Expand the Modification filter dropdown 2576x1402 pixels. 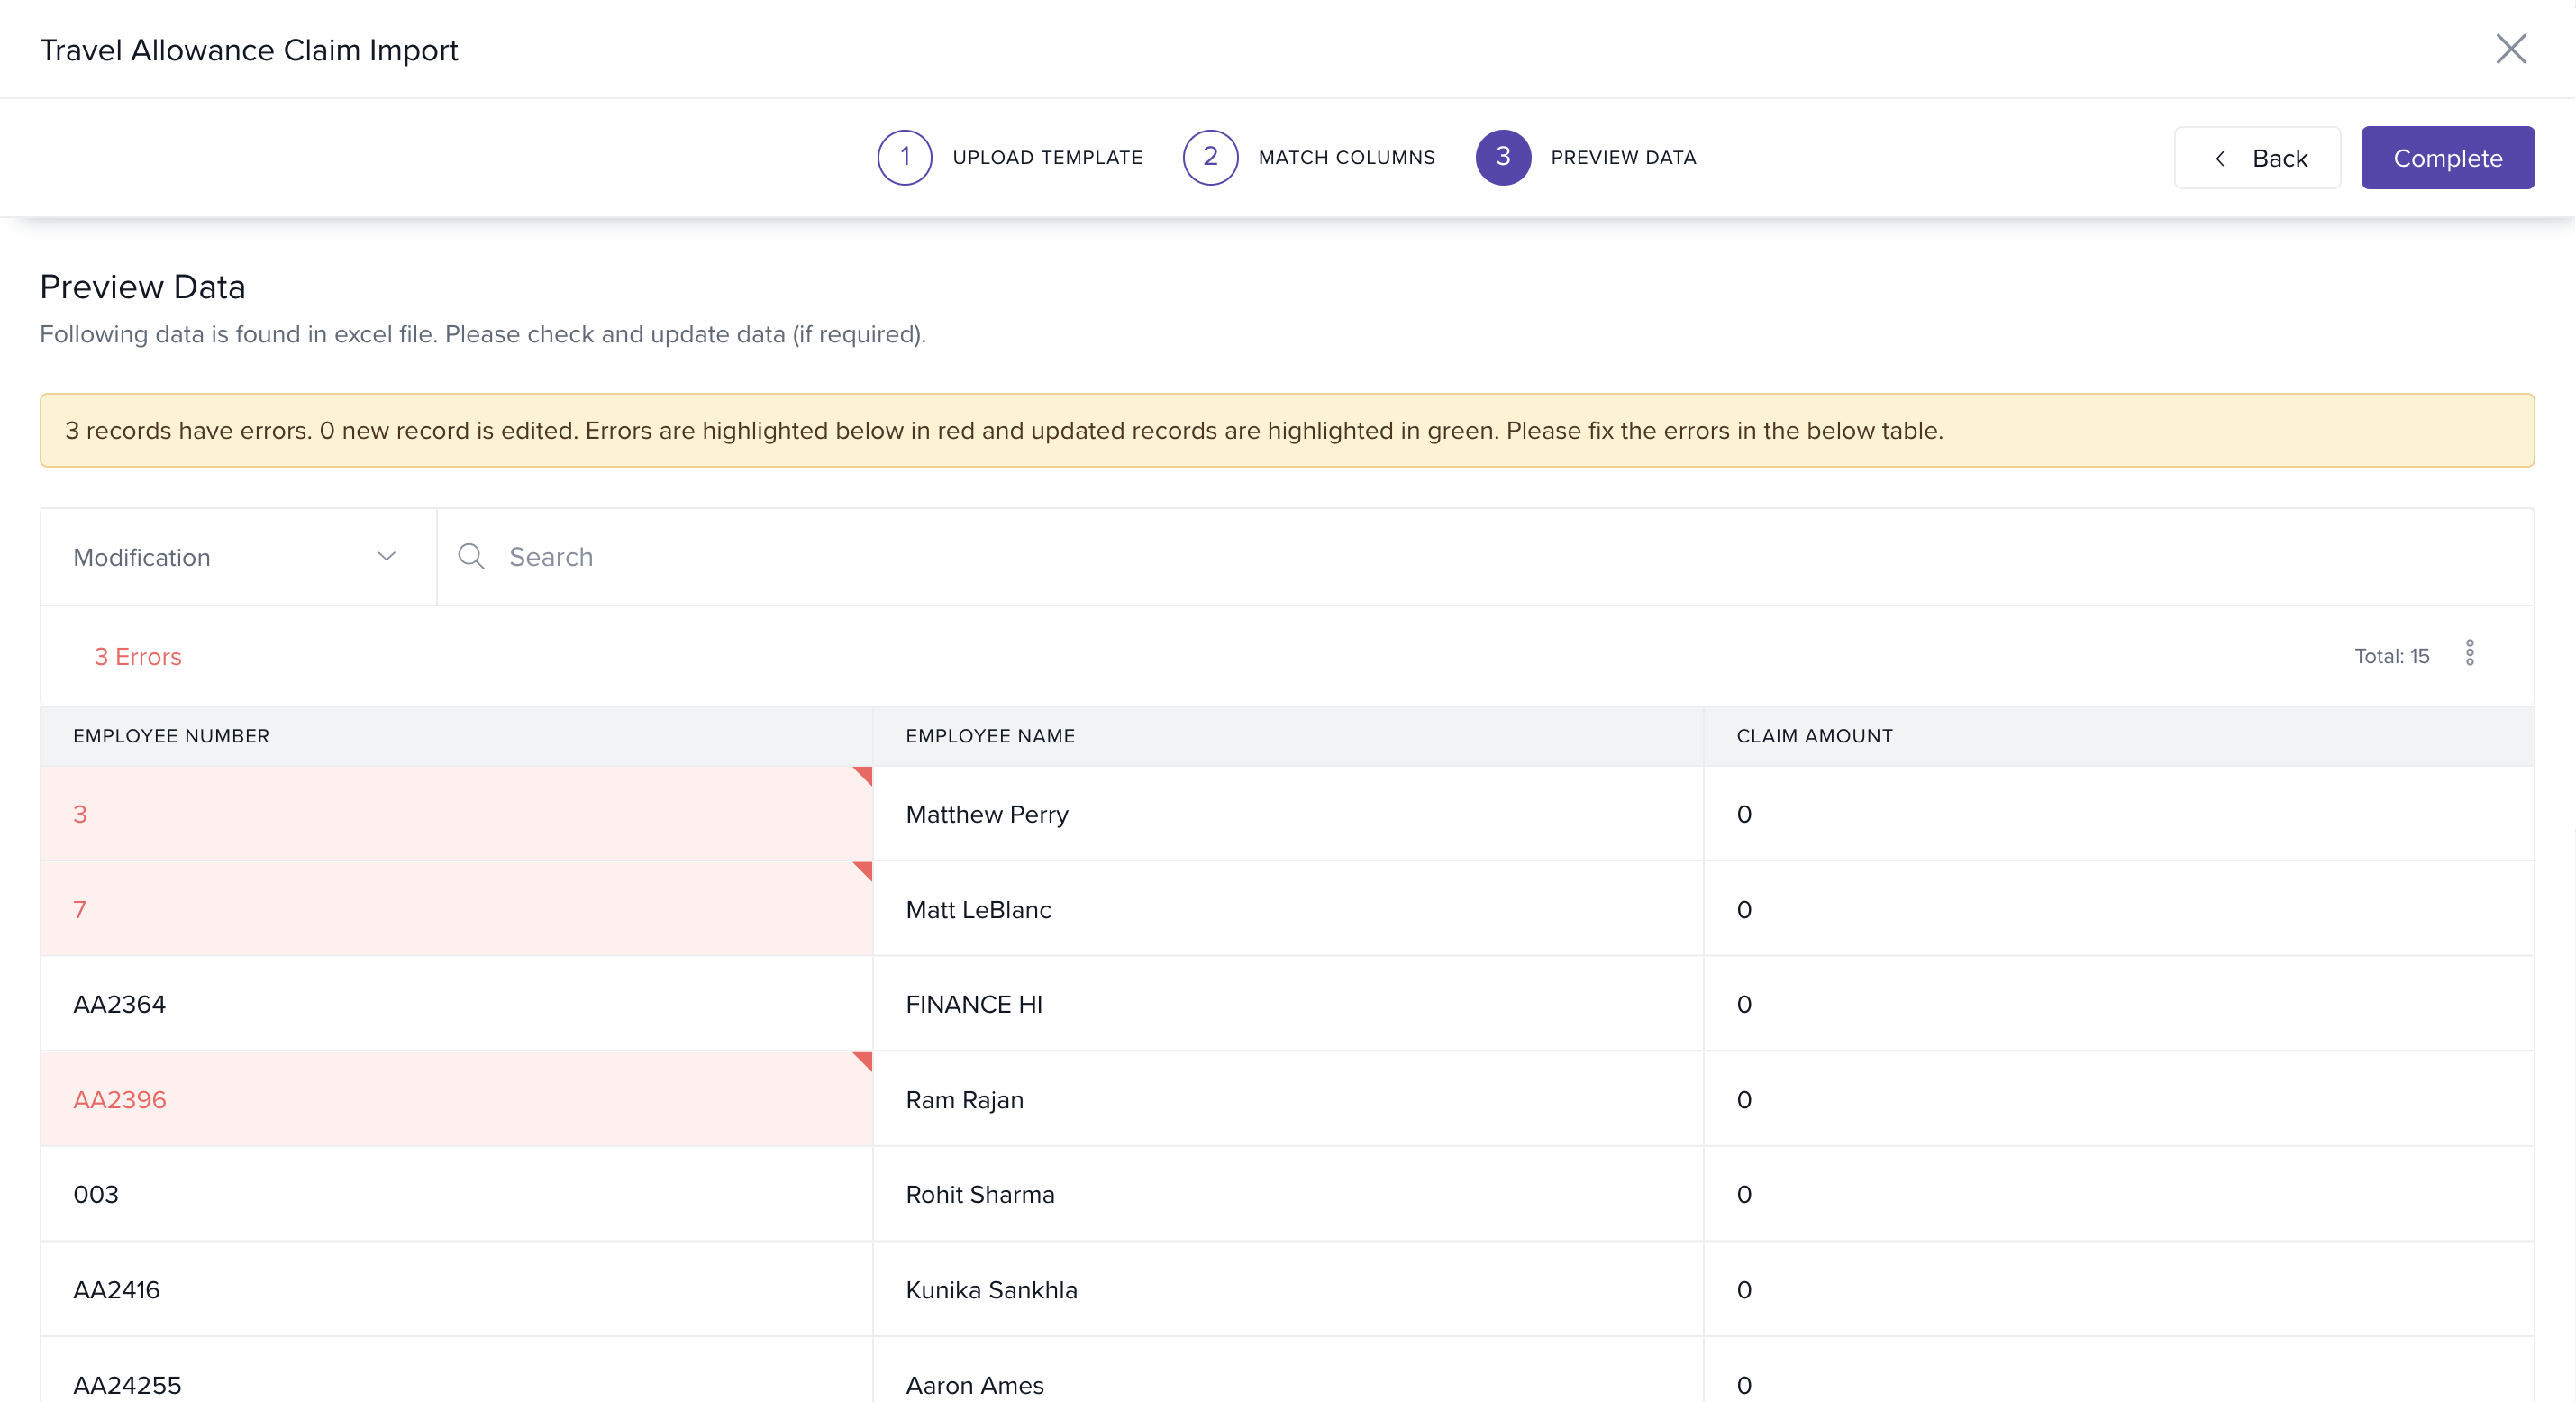236,557
